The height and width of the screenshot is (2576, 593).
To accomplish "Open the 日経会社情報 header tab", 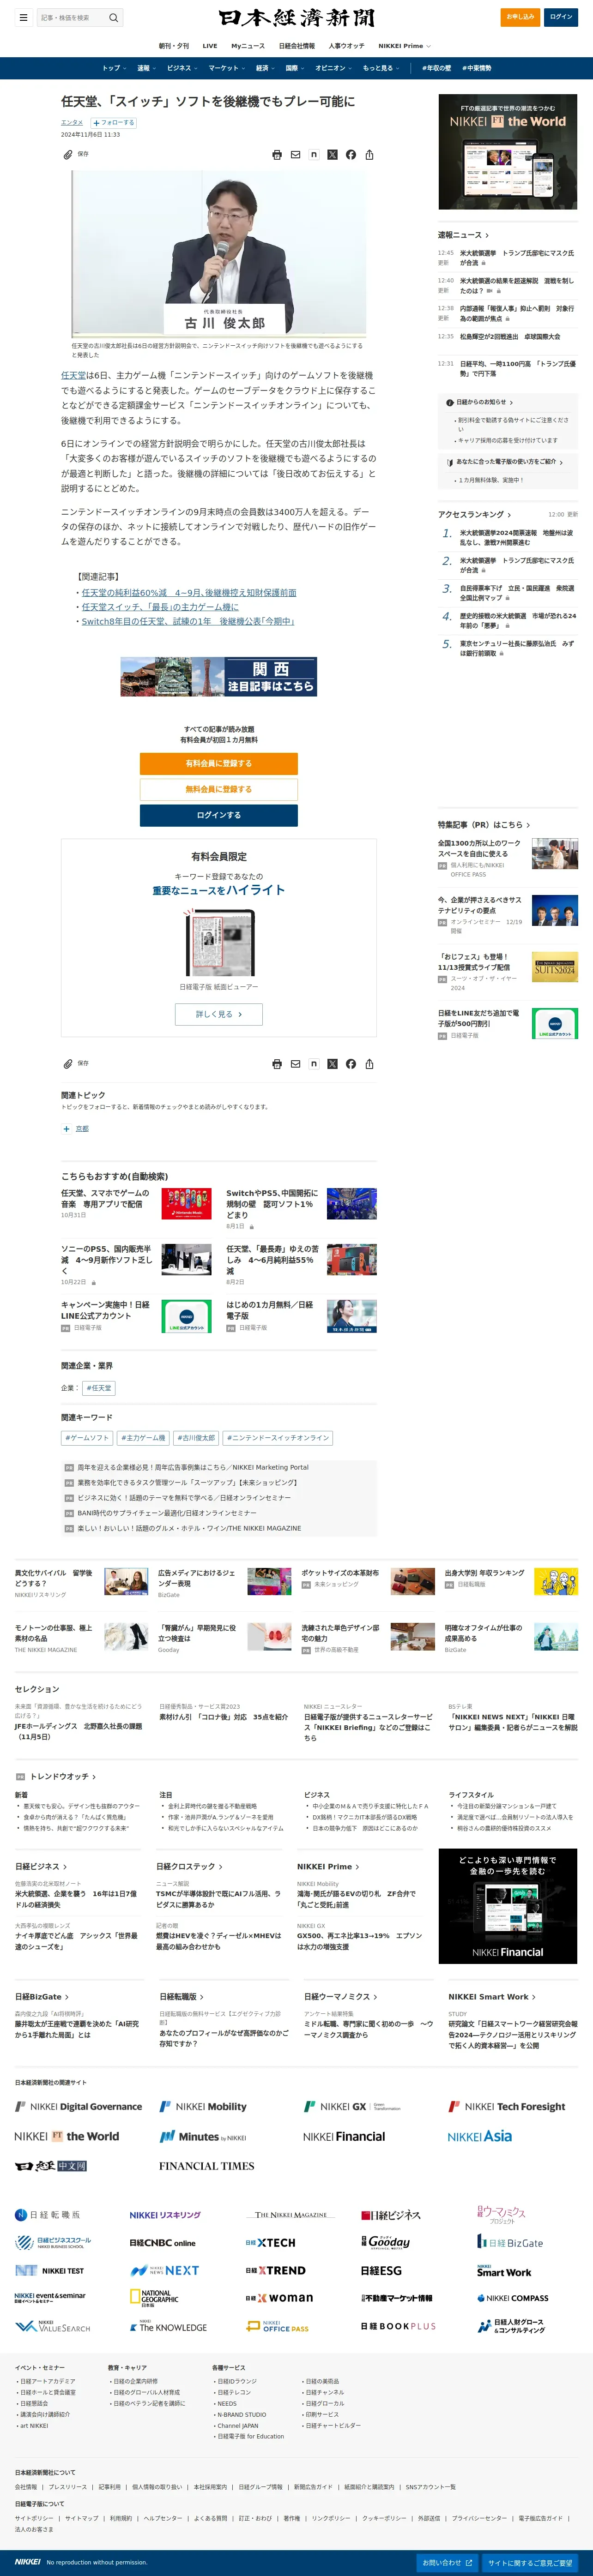I will pyautogui.click(x=297, y=46).
